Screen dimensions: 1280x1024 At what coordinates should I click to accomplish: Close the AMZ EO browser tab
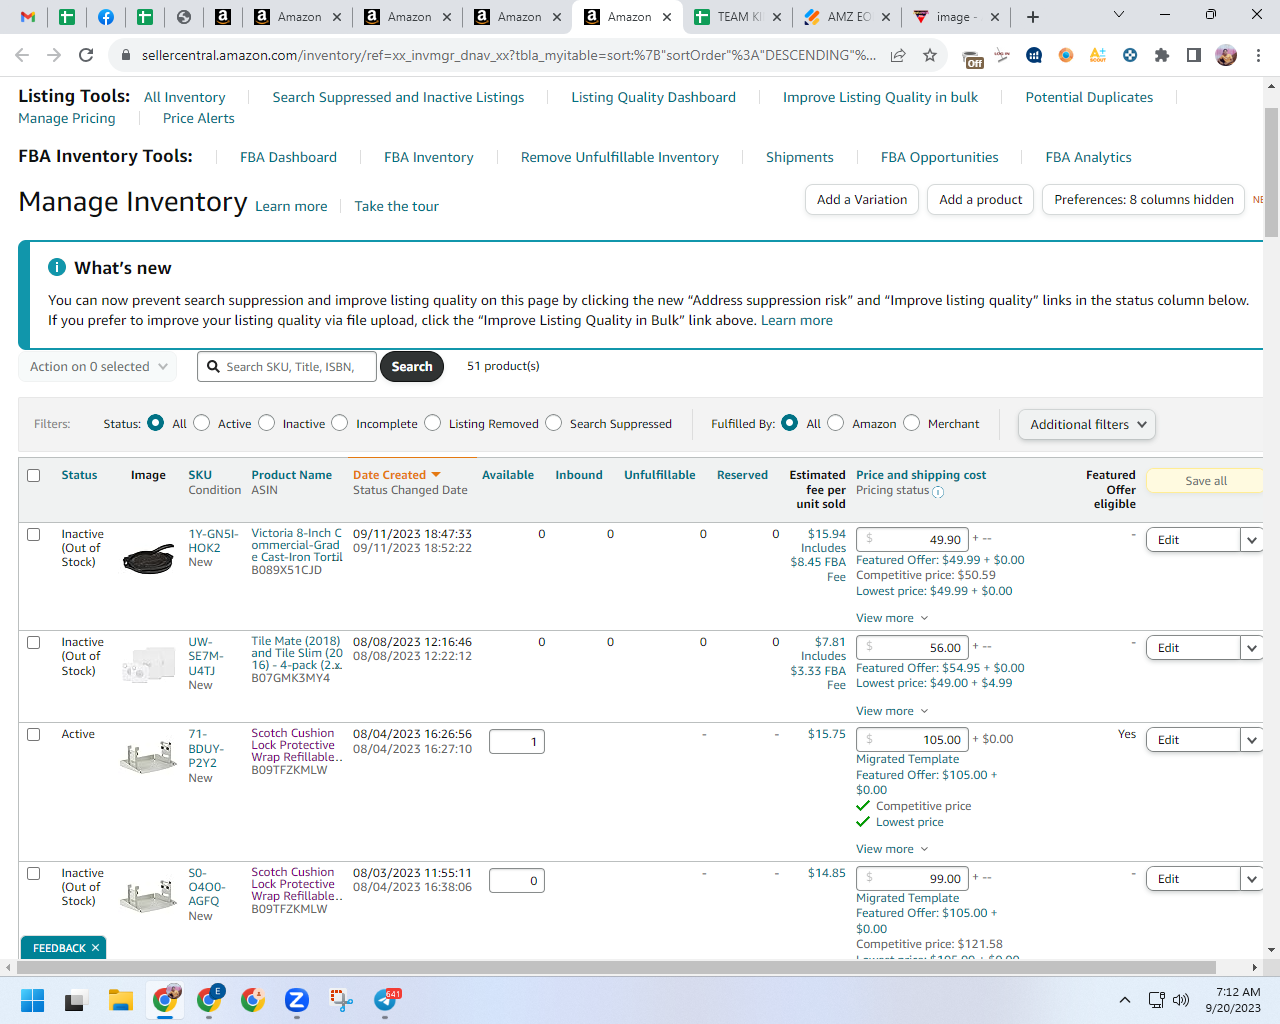pos(887,17)
